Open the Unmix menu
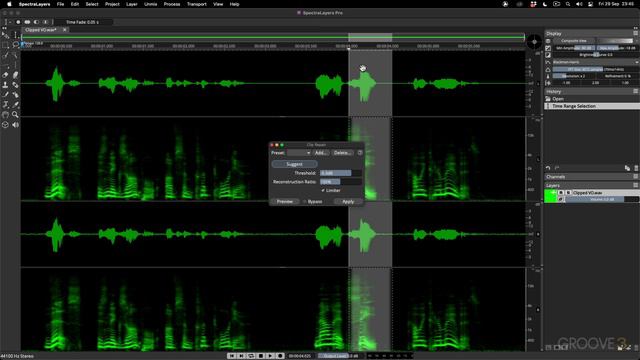This screenshot has width=640, height=360. [151, 4]
